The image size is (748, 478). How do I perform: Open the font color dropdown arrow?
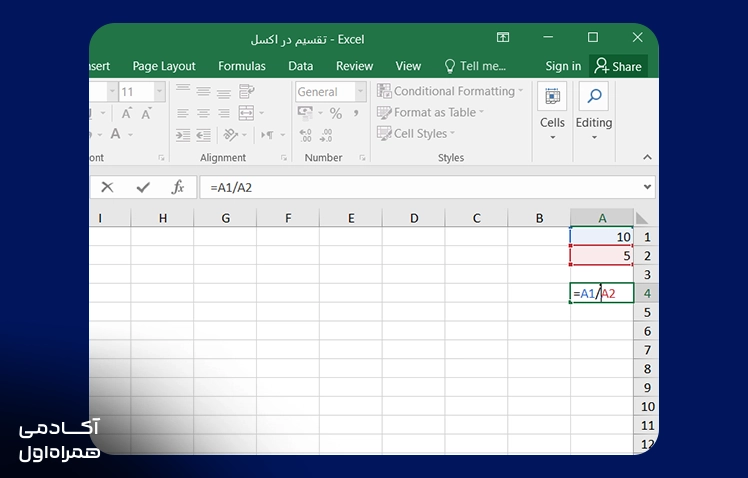pyautogui.click(x=130, y=135)
